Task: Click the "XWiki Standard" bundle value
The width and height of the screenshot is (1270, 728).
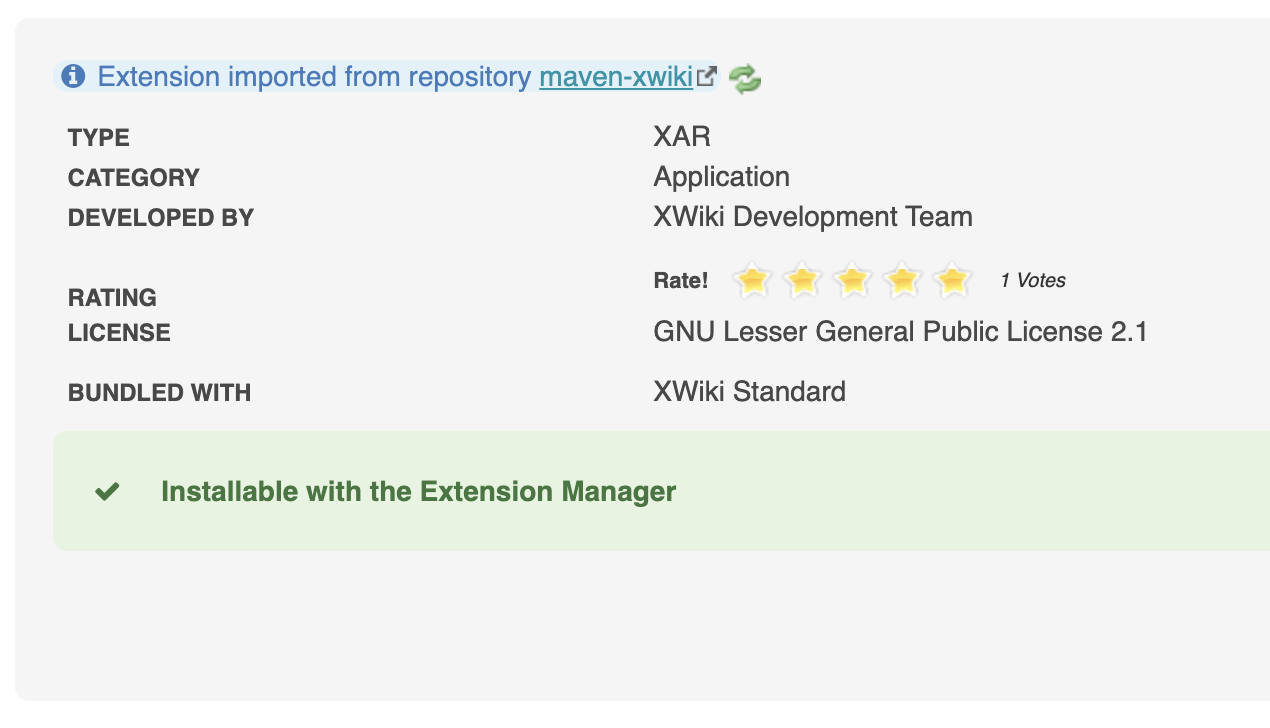Action: [x=749, y=391]
